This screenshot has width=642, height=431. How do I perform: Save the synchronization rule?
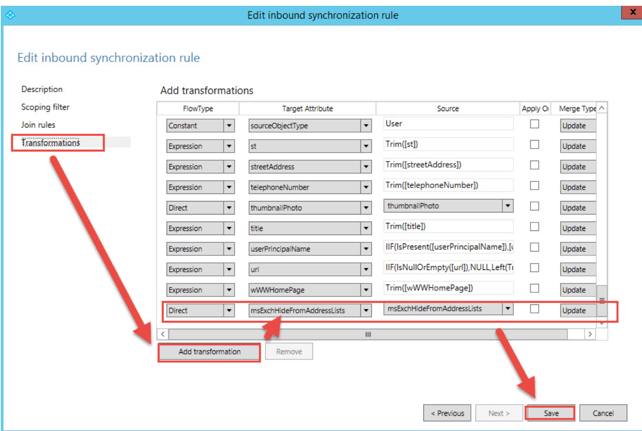tap(549, 413)
